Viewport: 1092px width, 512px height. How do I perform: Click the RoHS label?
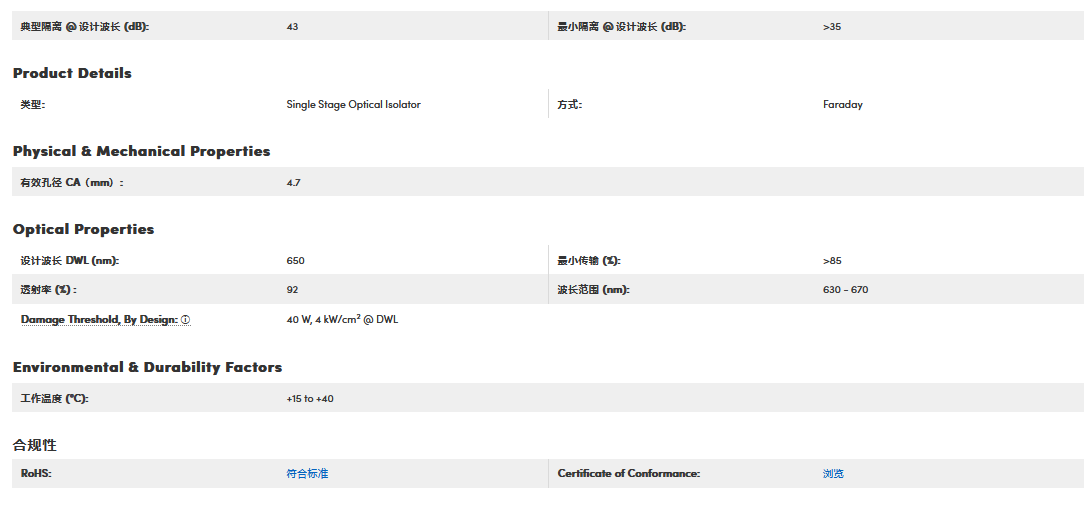click(x=36, y=474)
